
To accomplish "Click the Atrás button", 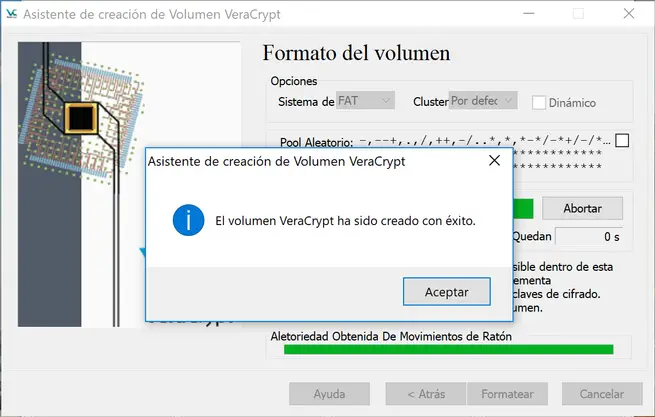I will [x=426, y=394].
